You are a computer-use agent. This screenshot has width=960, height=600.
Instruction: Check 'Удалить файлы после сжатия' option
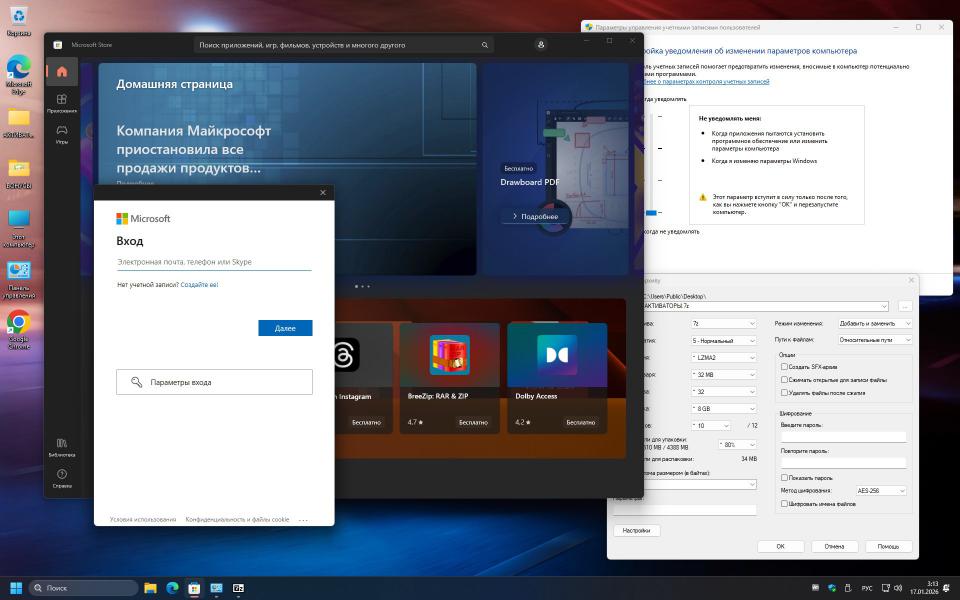click(784, 393)
